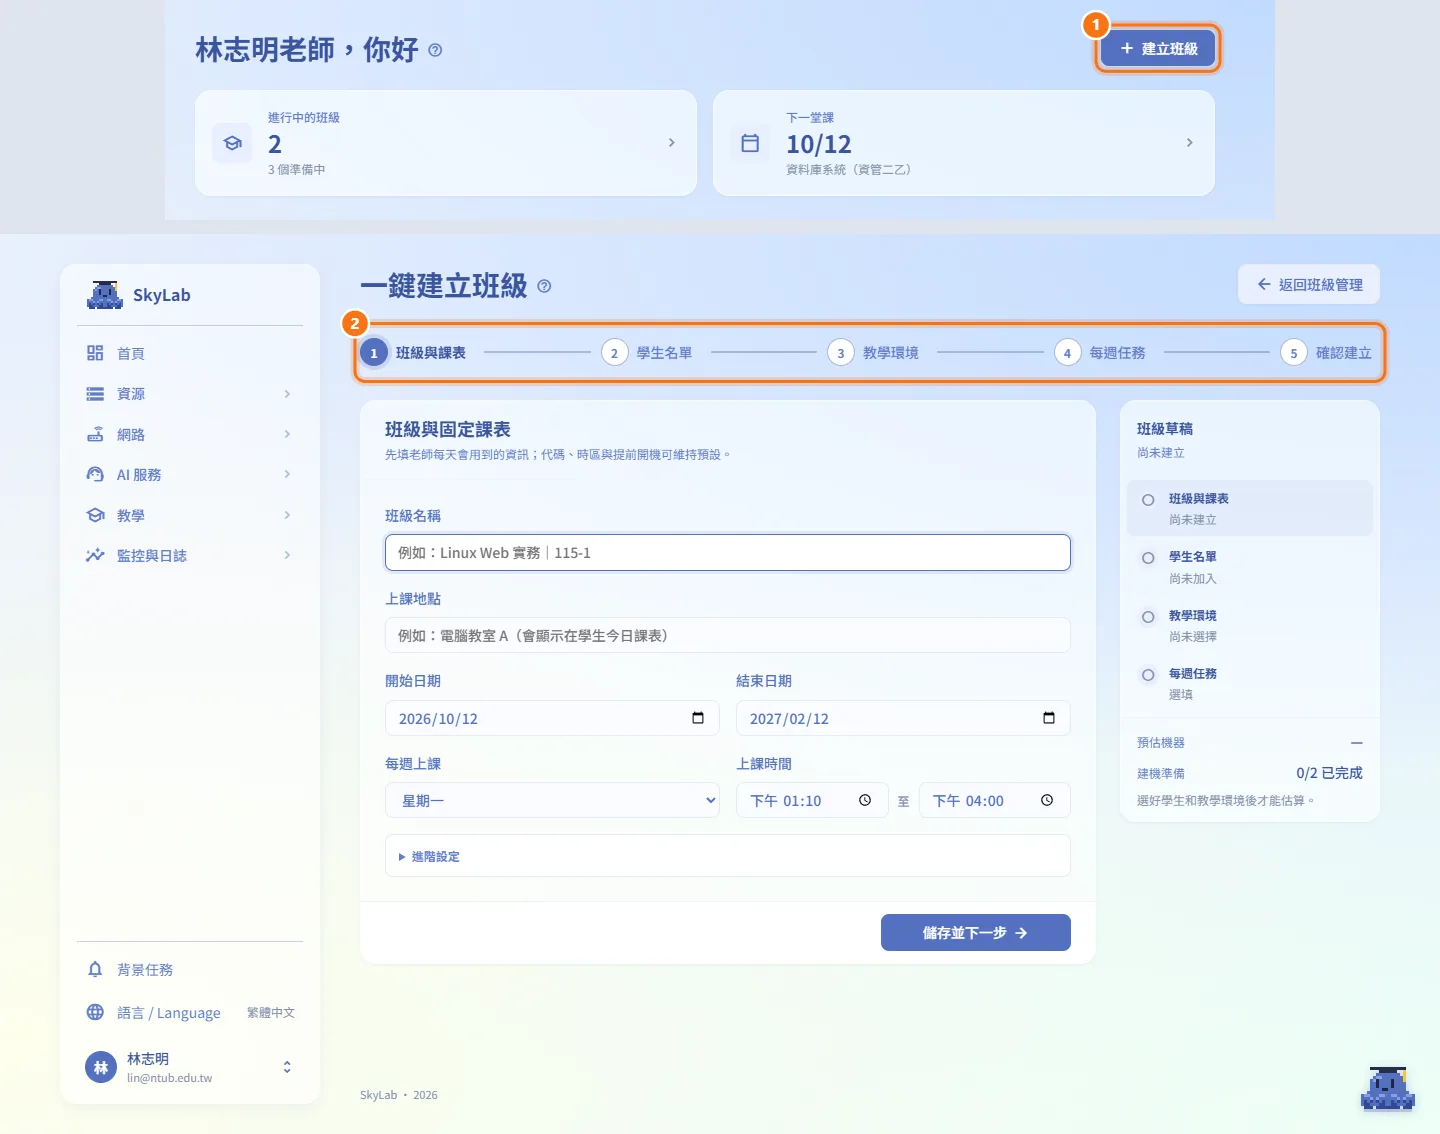
Task: Open the 開始日期 calendar picker icon
Action: point(698,718)
